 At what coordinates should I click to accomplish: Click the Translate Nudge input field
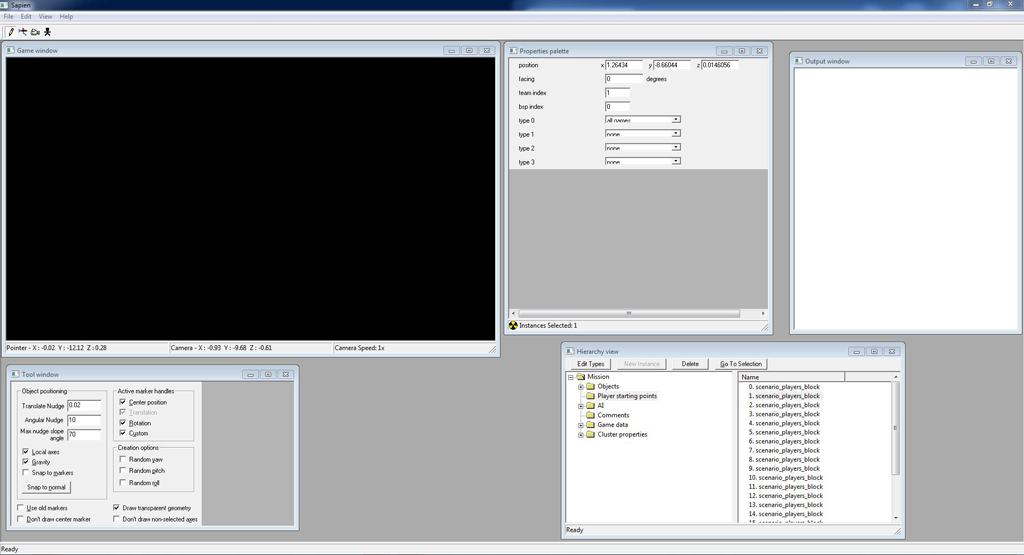click(x=84, y=405)
